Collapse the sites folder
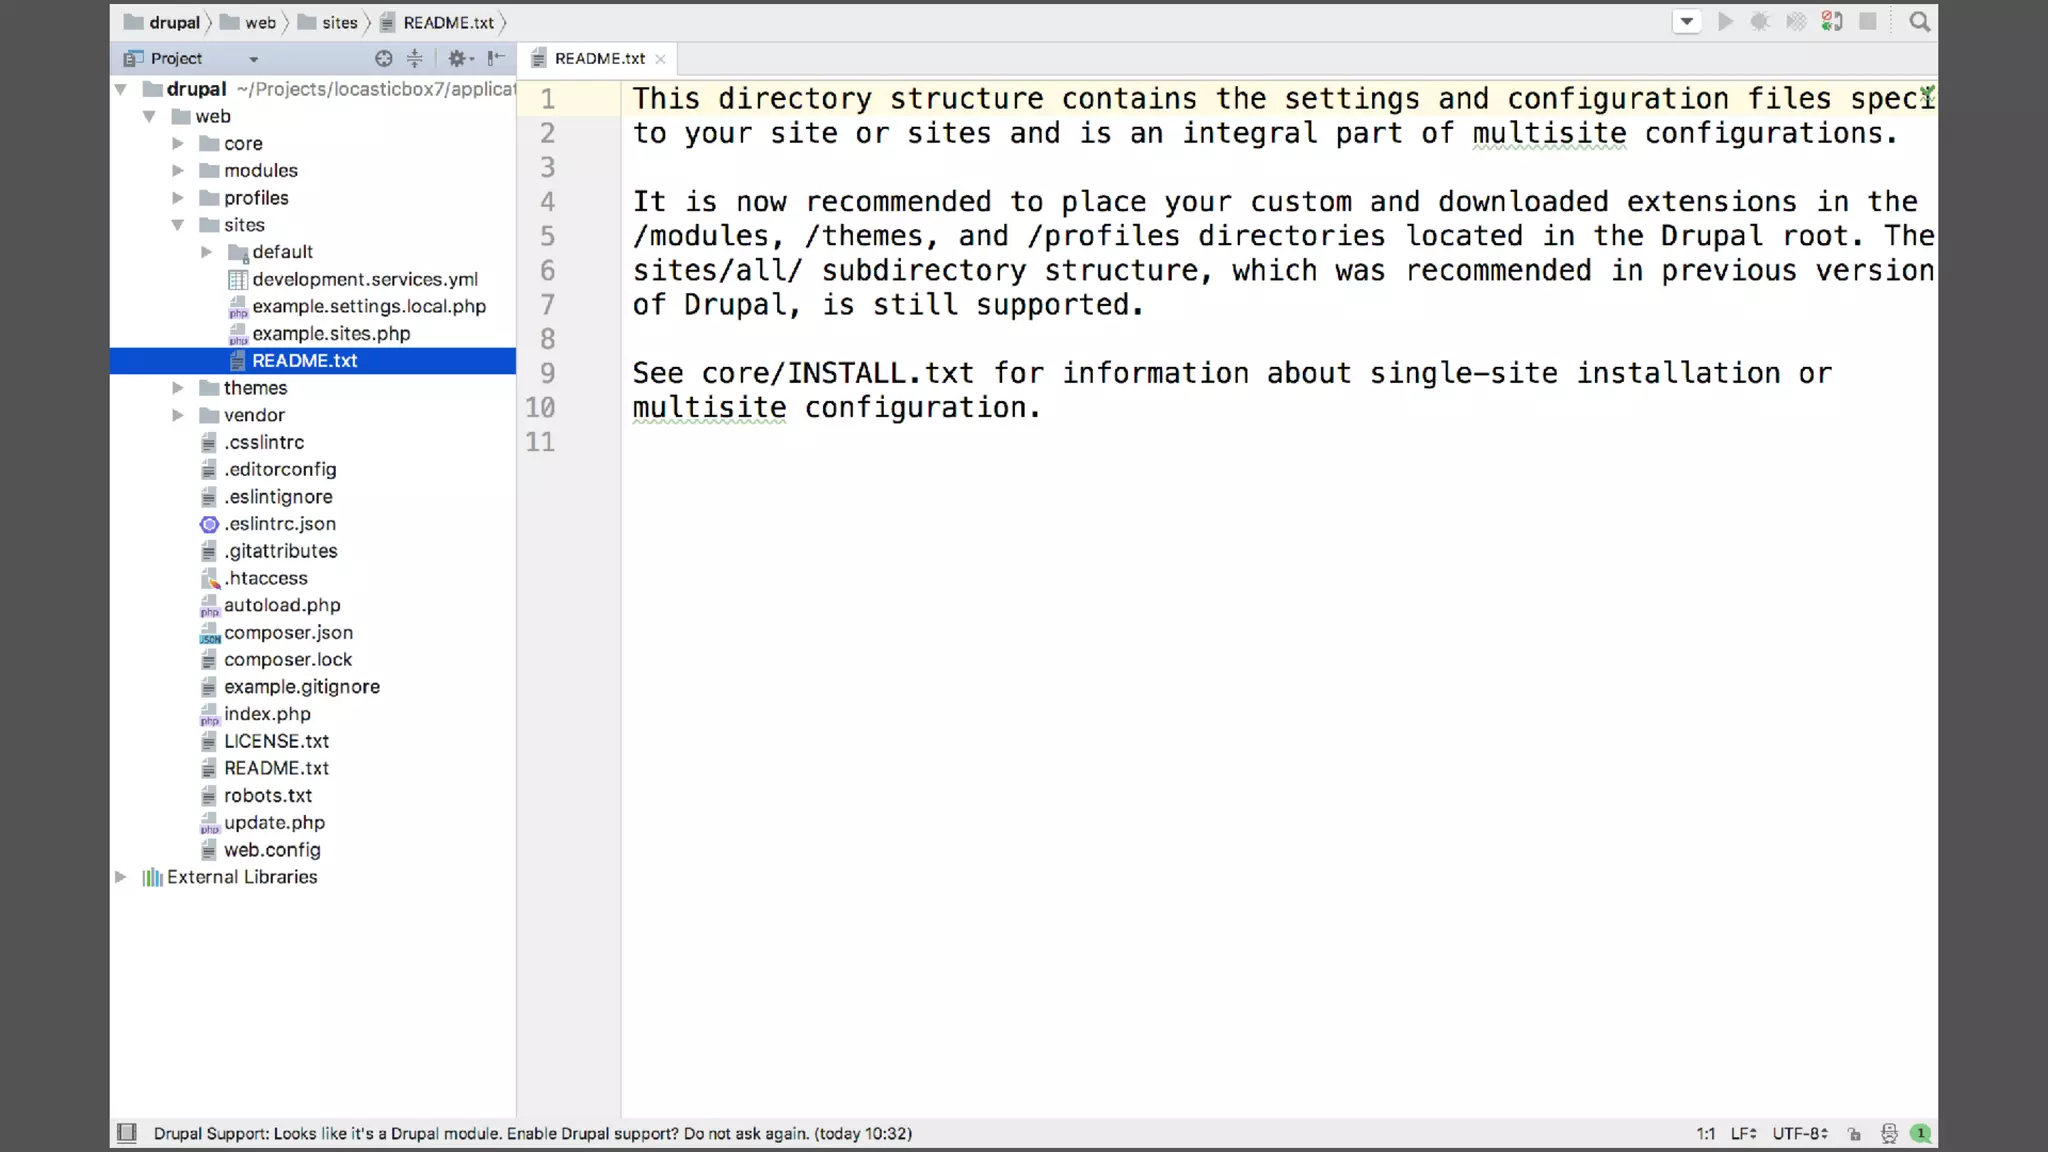 (178, 225)
